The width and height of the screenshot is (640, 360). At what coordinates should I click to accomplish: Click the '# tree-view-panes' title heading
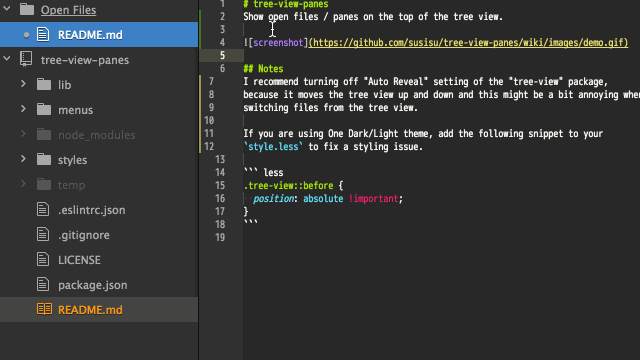pos(286,4)
